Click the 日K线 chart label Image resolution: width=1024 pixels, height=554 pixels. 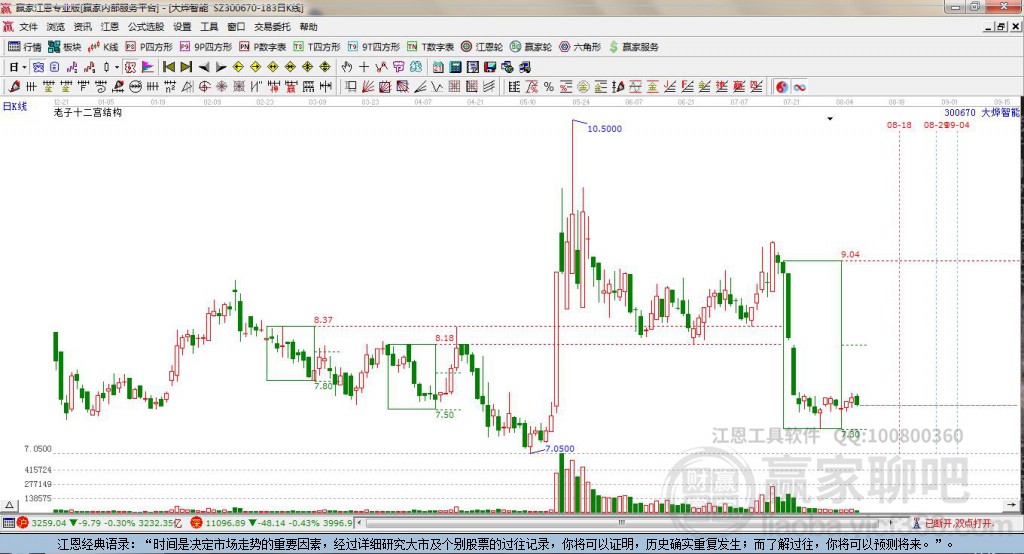pos(15,106)
